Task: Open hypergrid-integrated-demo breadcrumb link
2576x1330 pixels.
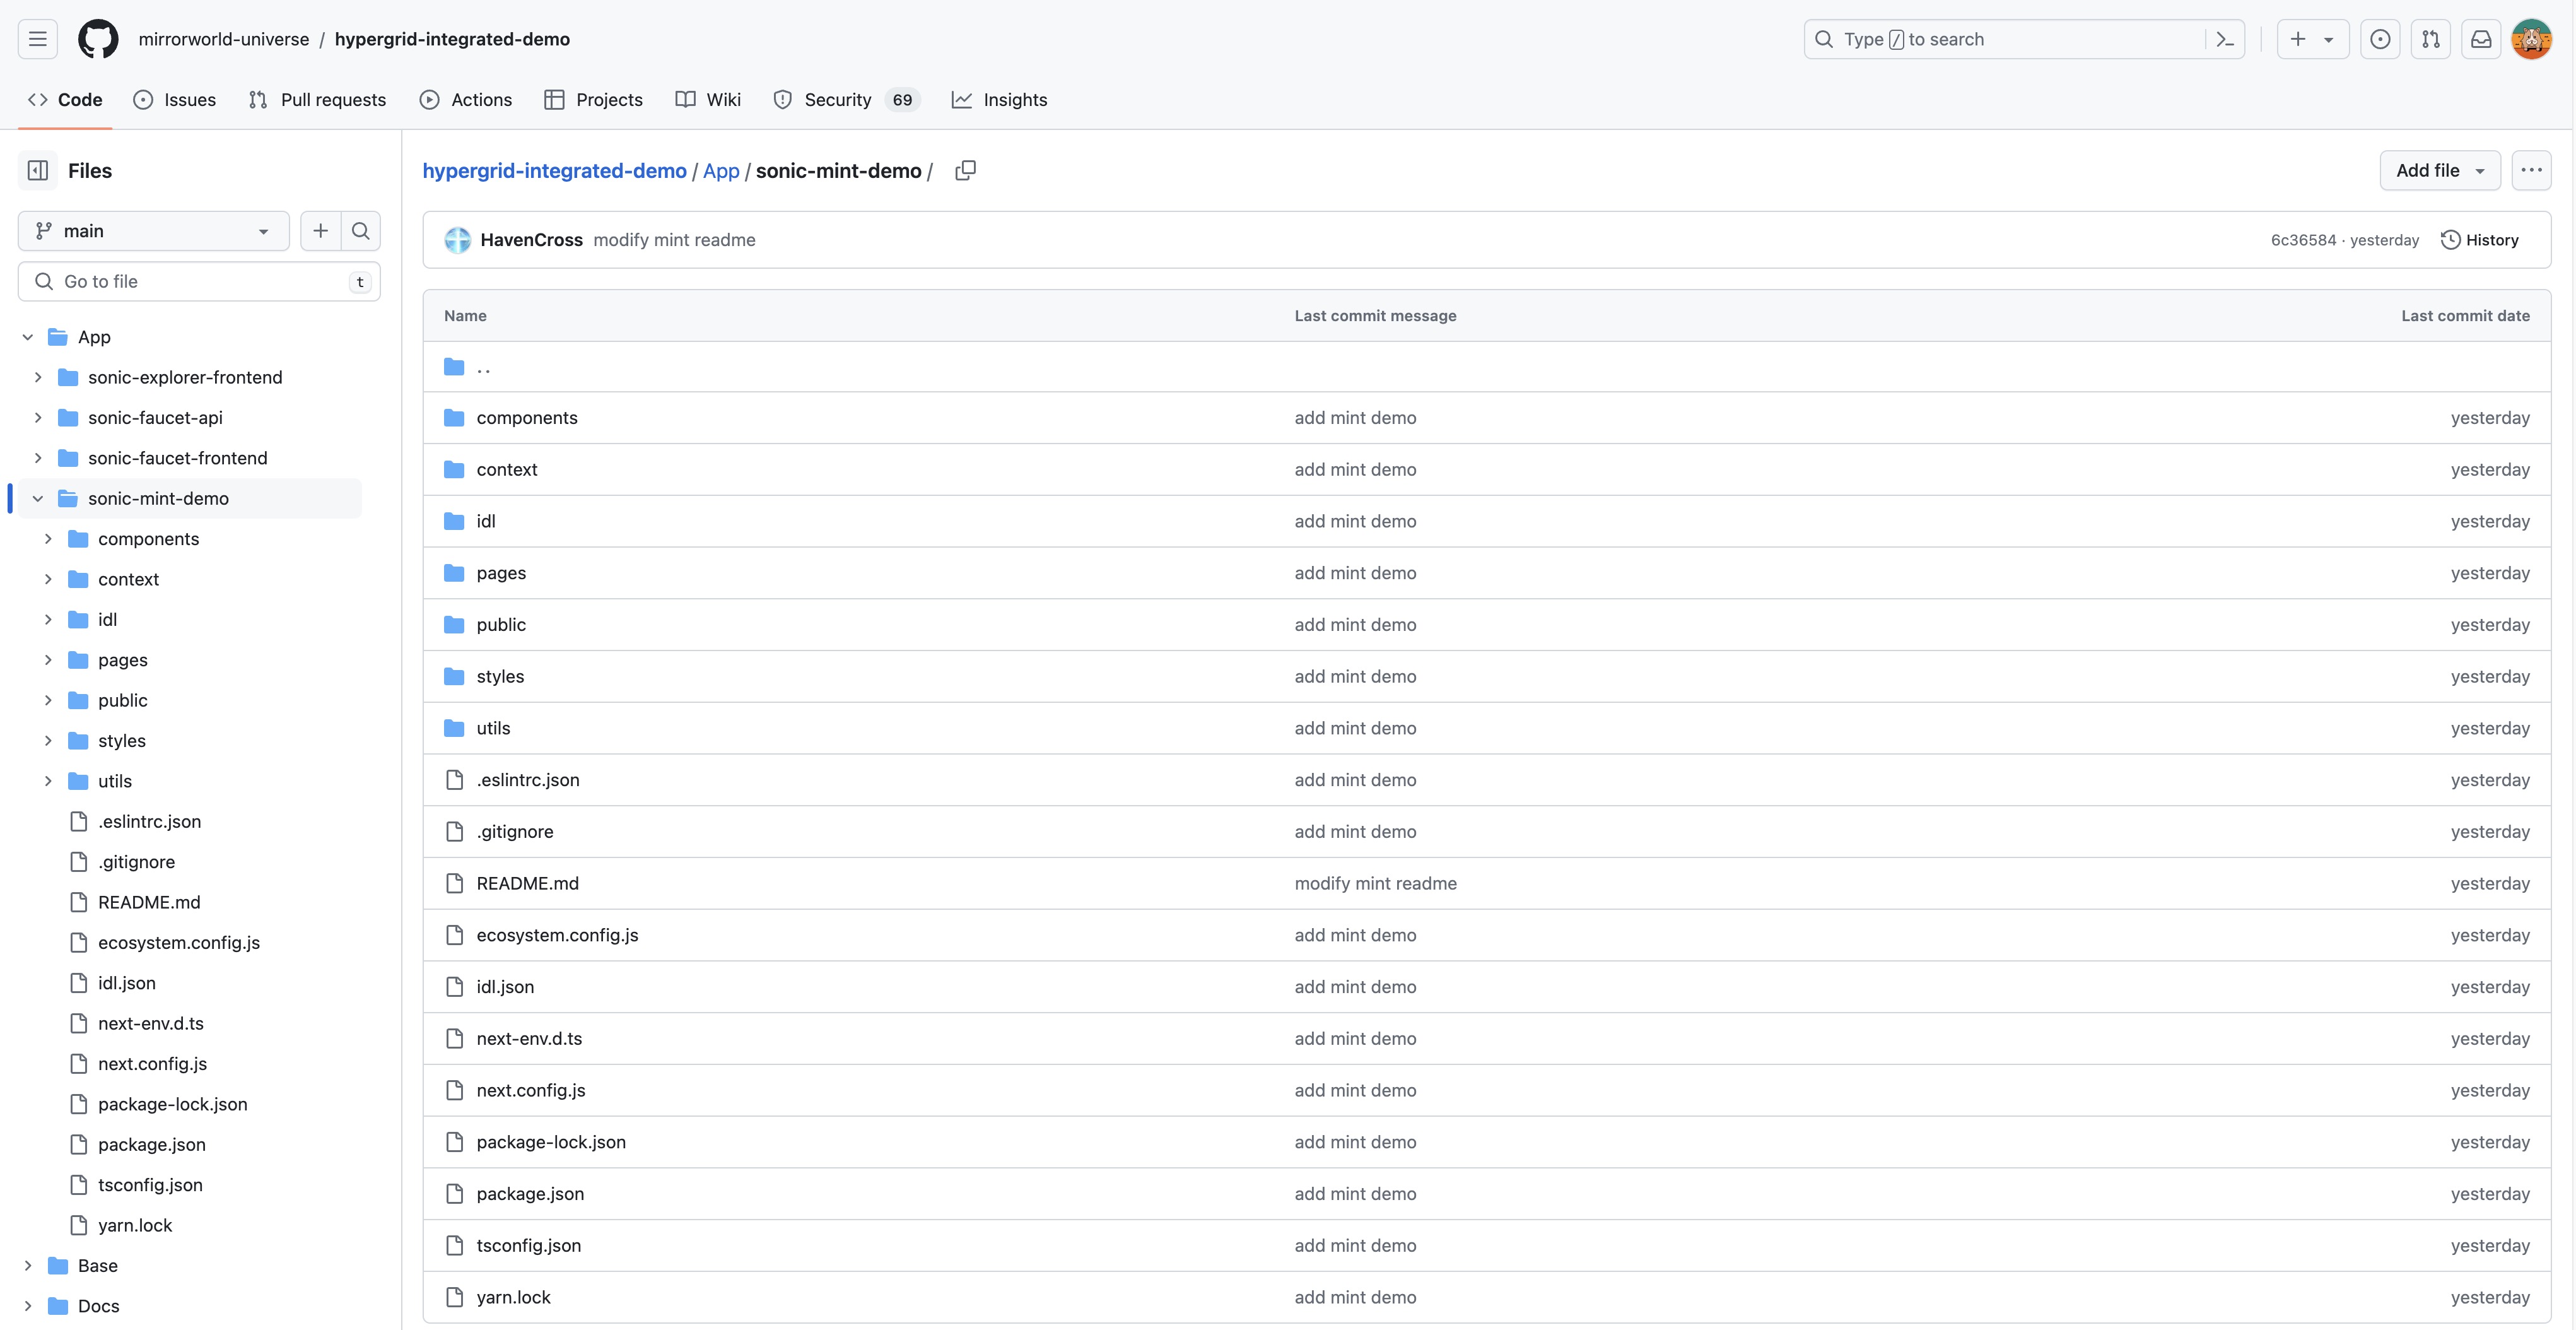Action: point(554,171)
